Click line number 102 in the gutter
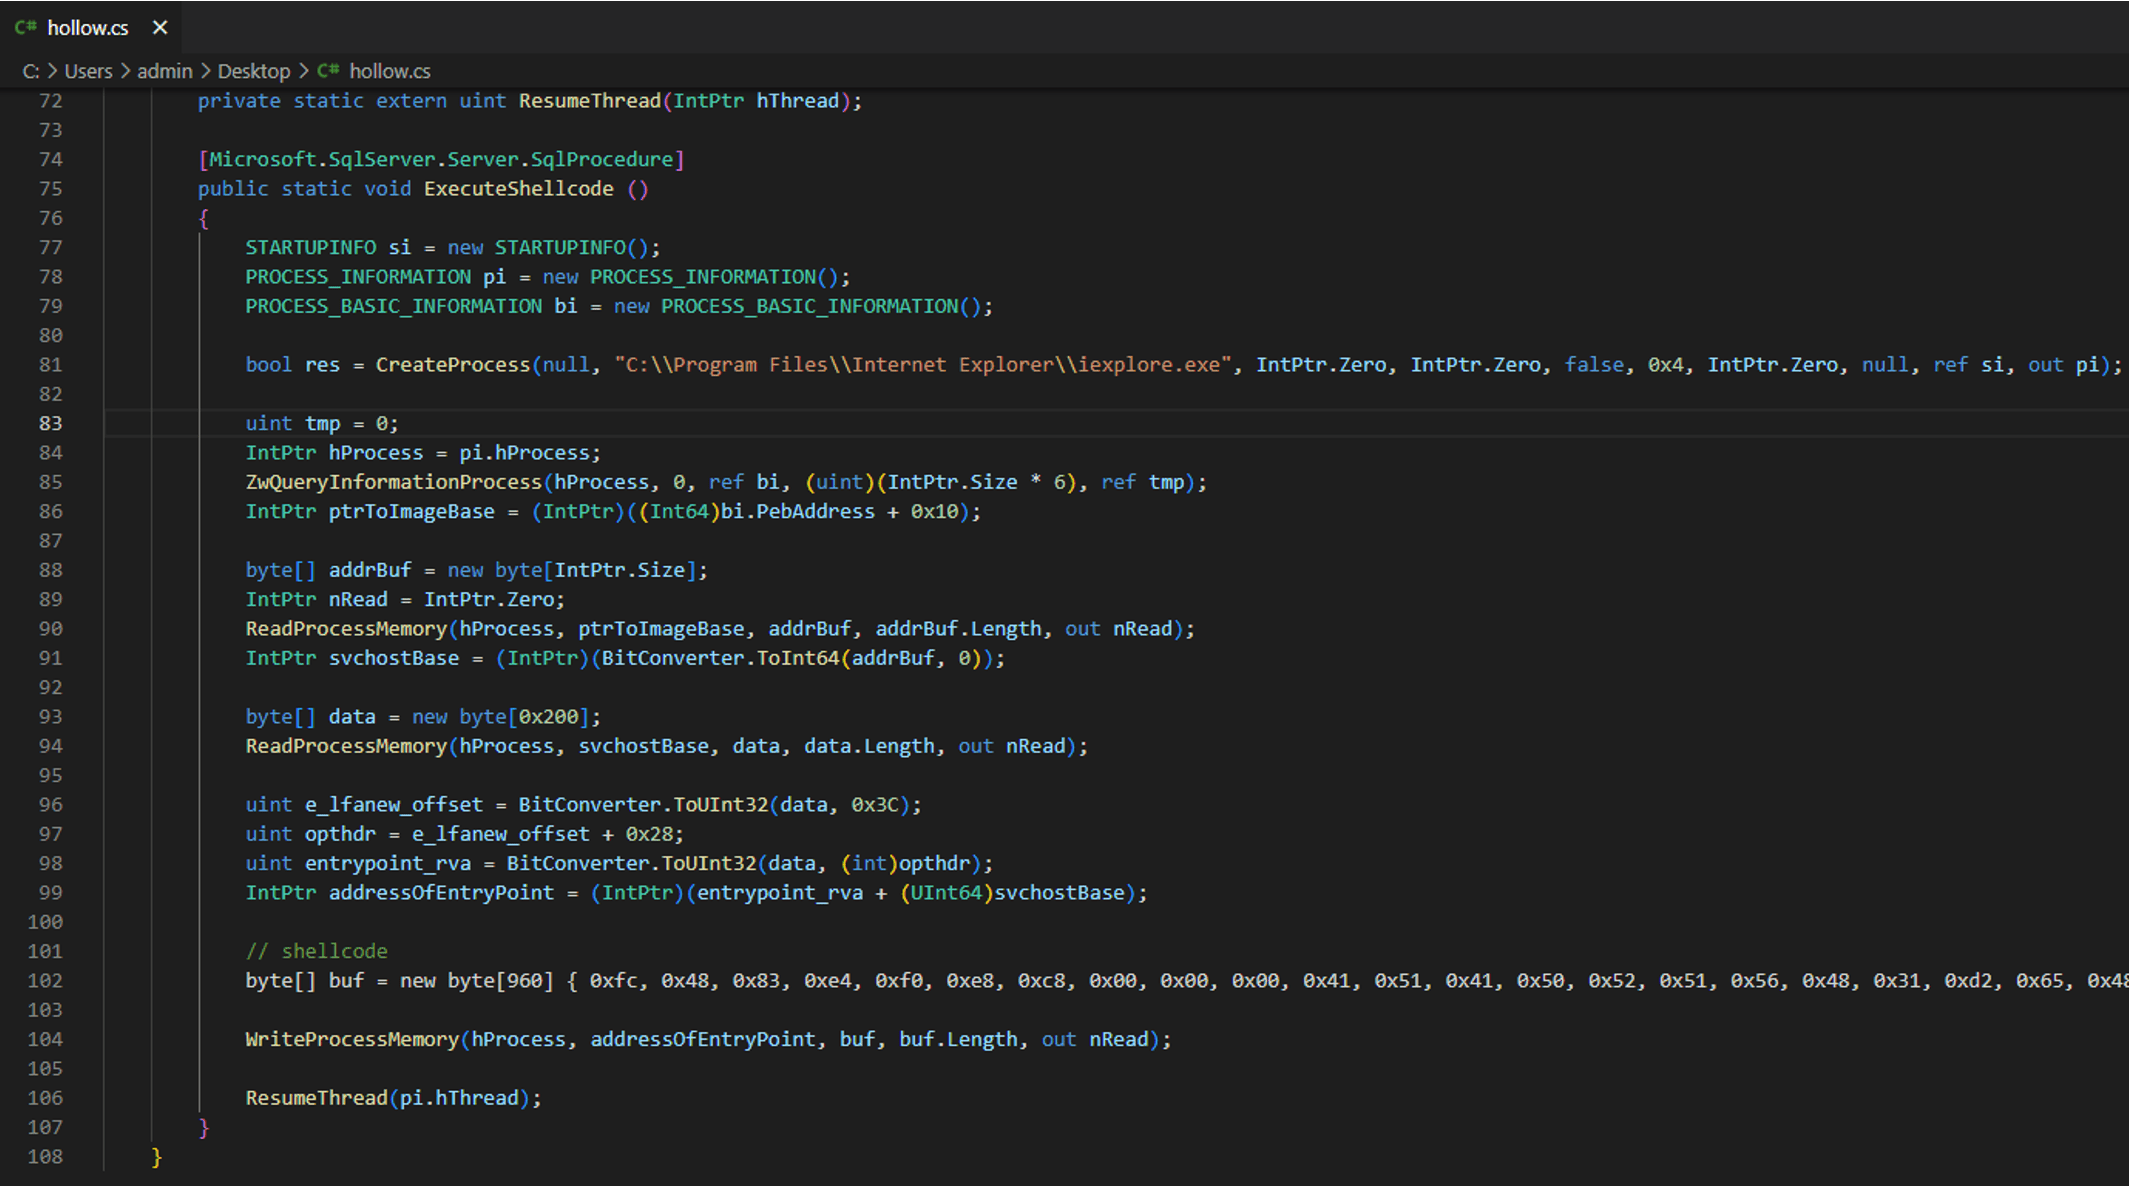 [x=45, y=981]
